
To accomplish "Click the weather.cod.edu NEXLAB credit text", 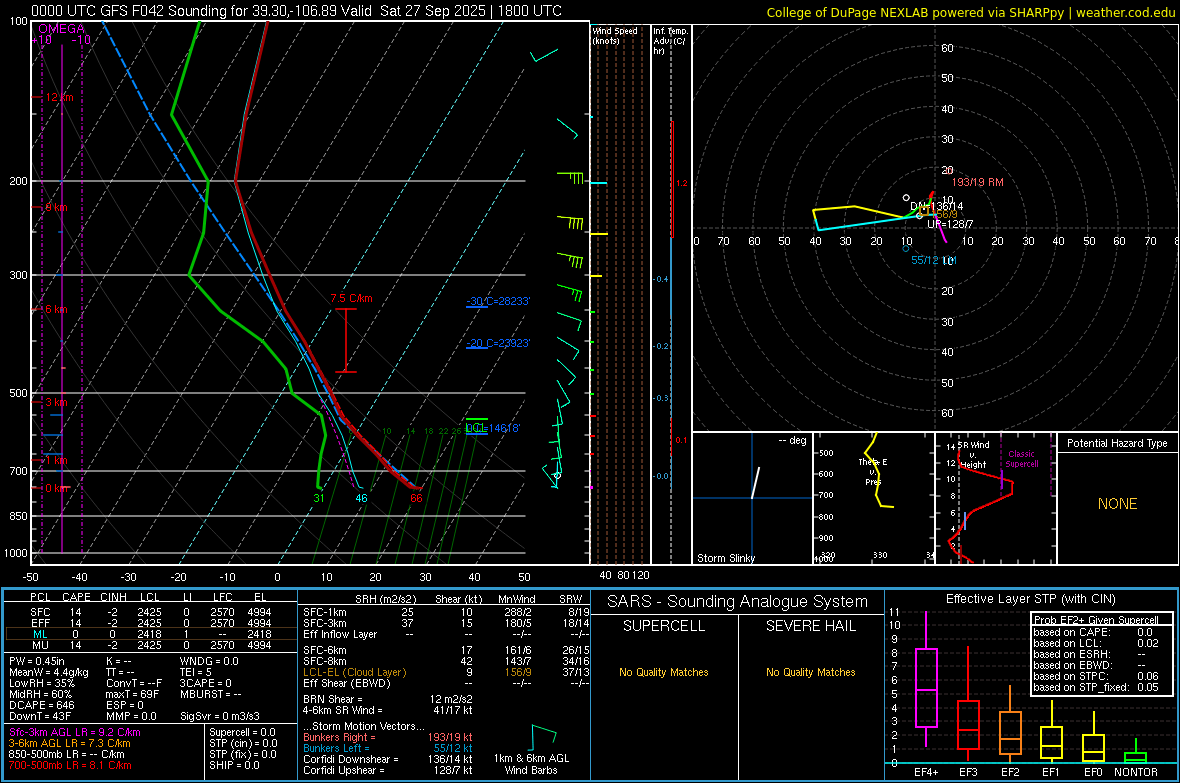I will pos(970,12).
